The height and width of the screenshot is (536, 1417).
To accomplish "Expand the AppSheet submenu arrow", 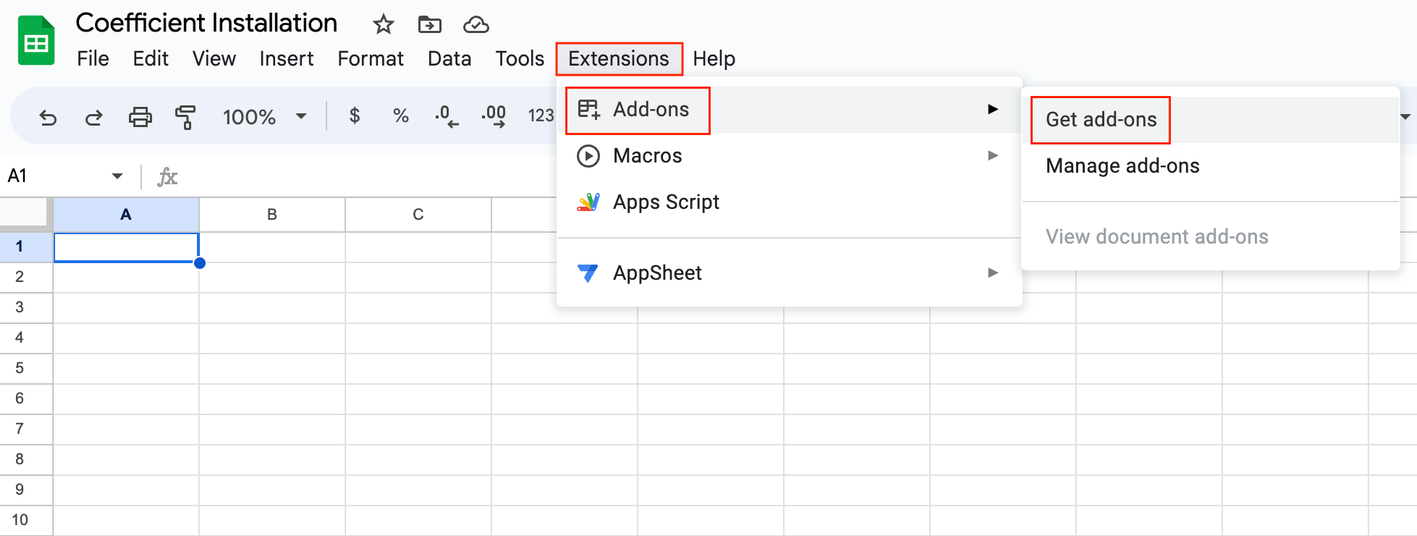I will pos(993,273).
